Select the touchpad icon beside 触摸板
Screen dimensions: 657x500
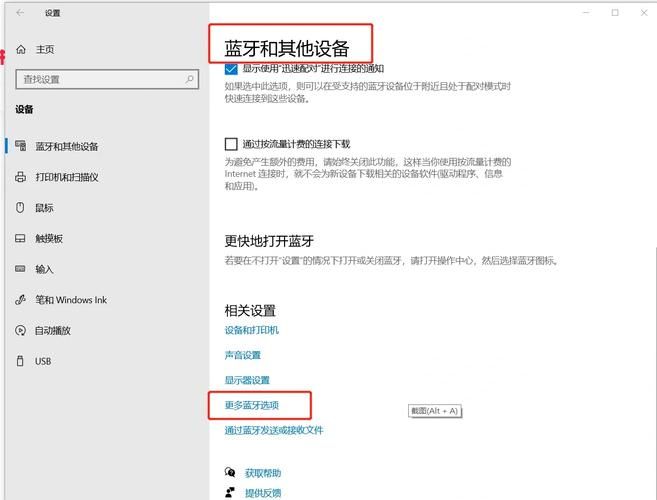click(x=20, y=238)
